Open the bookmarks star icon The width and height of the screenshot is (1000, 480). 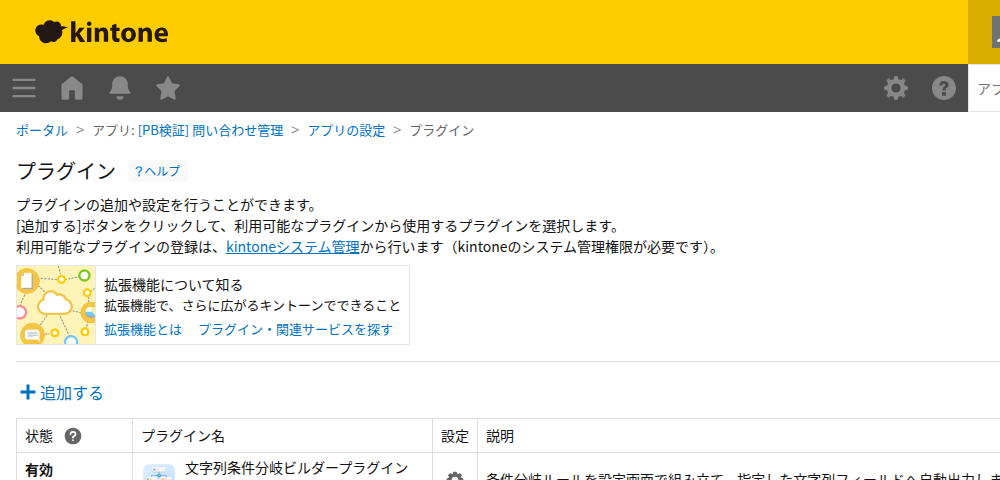click(168, 88)
